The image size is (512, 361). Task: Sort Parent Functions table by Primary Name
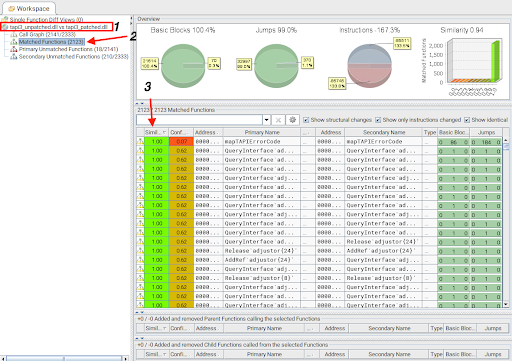[x=264, y=328]
